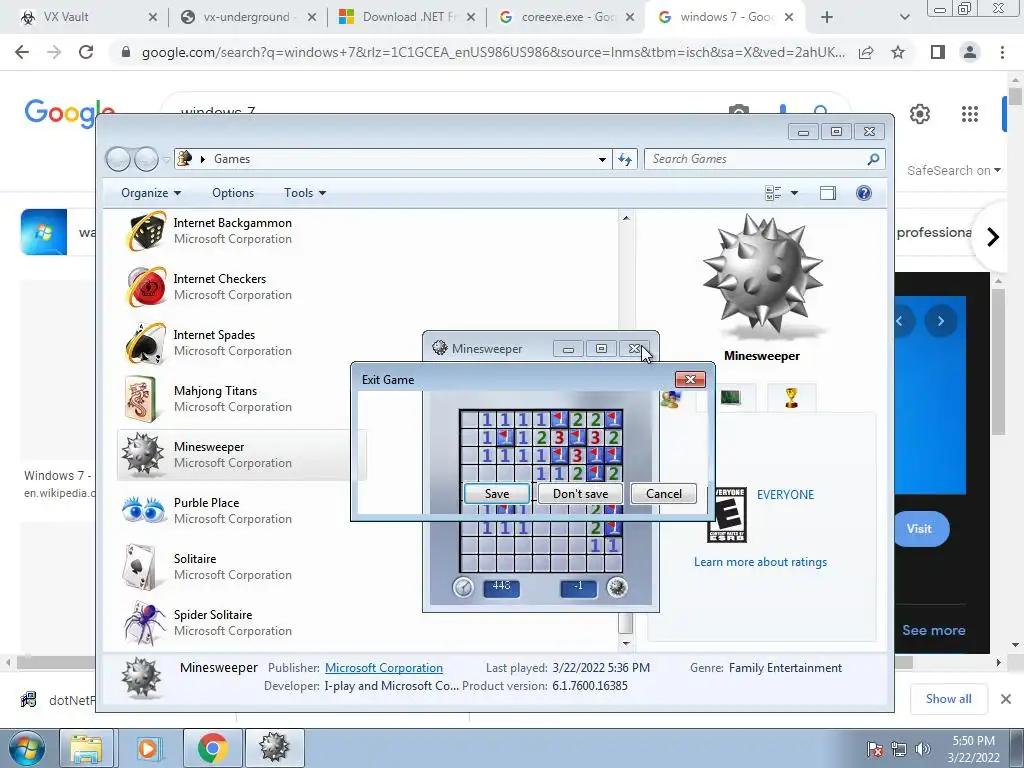Open Windows Media Player taskbar icon
Screen dimensions: 1024x768
148,748
